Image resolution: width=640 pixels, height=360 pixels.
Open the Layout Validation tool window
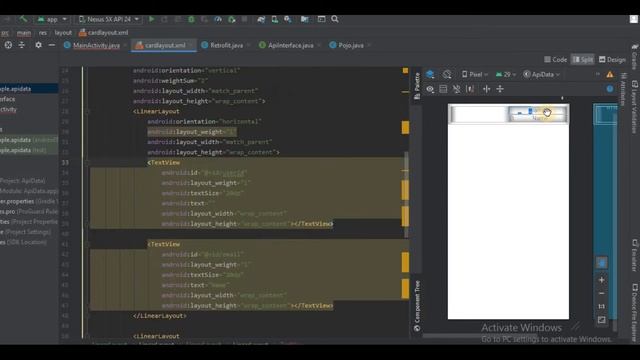click(x=635, y=107)
